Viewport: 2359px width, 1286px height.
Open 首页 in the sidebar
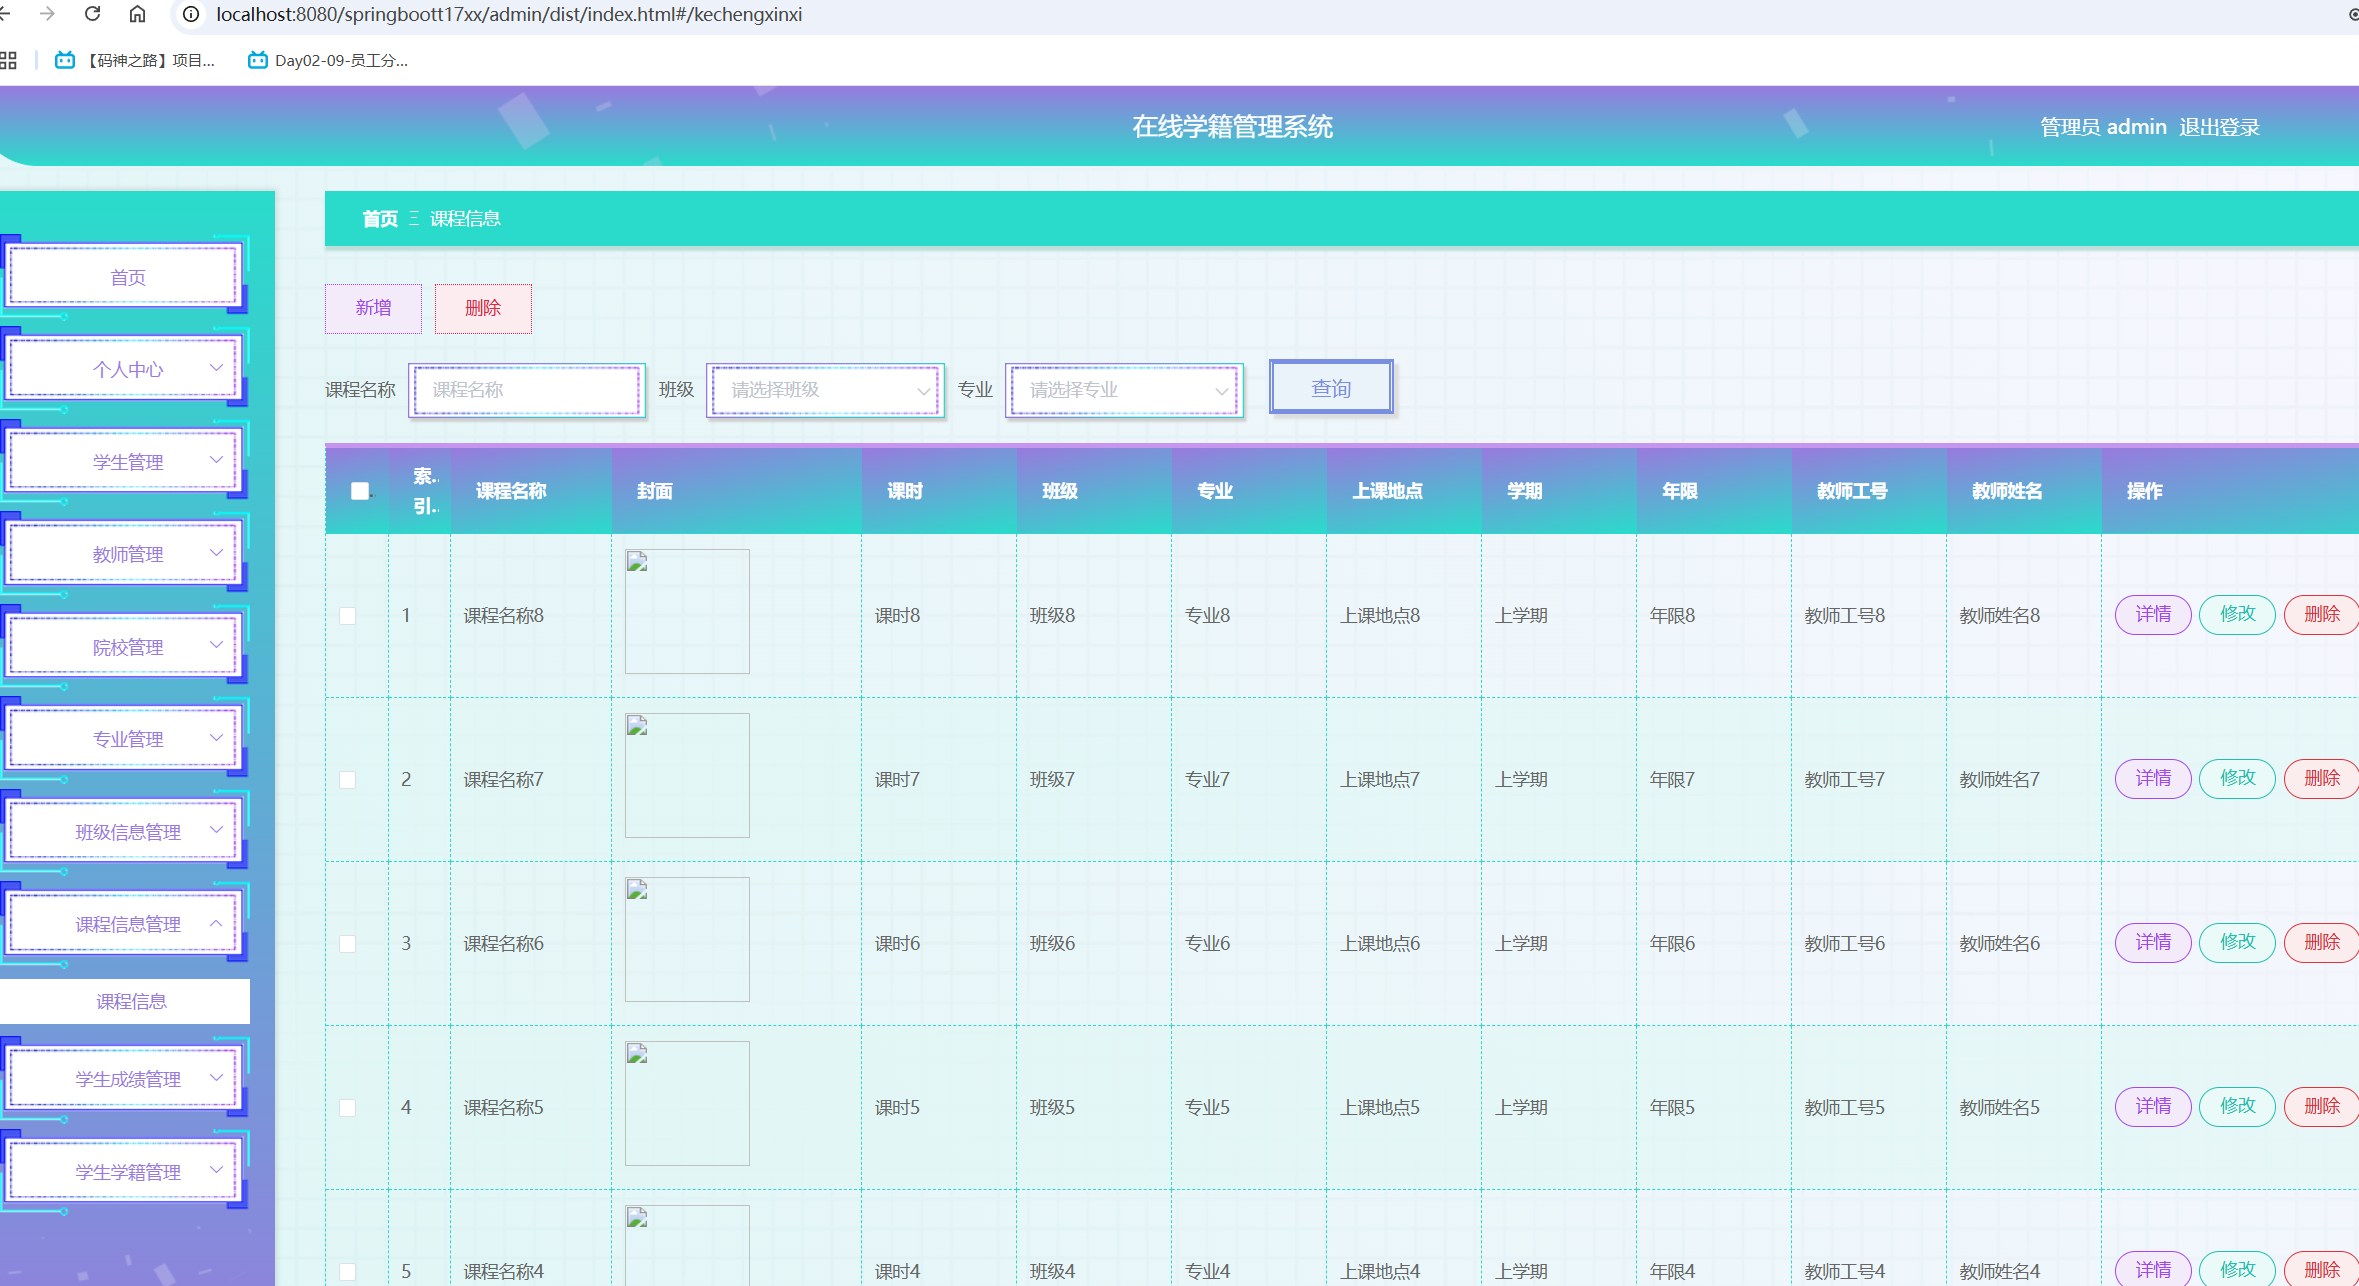(x=124, y=277)
